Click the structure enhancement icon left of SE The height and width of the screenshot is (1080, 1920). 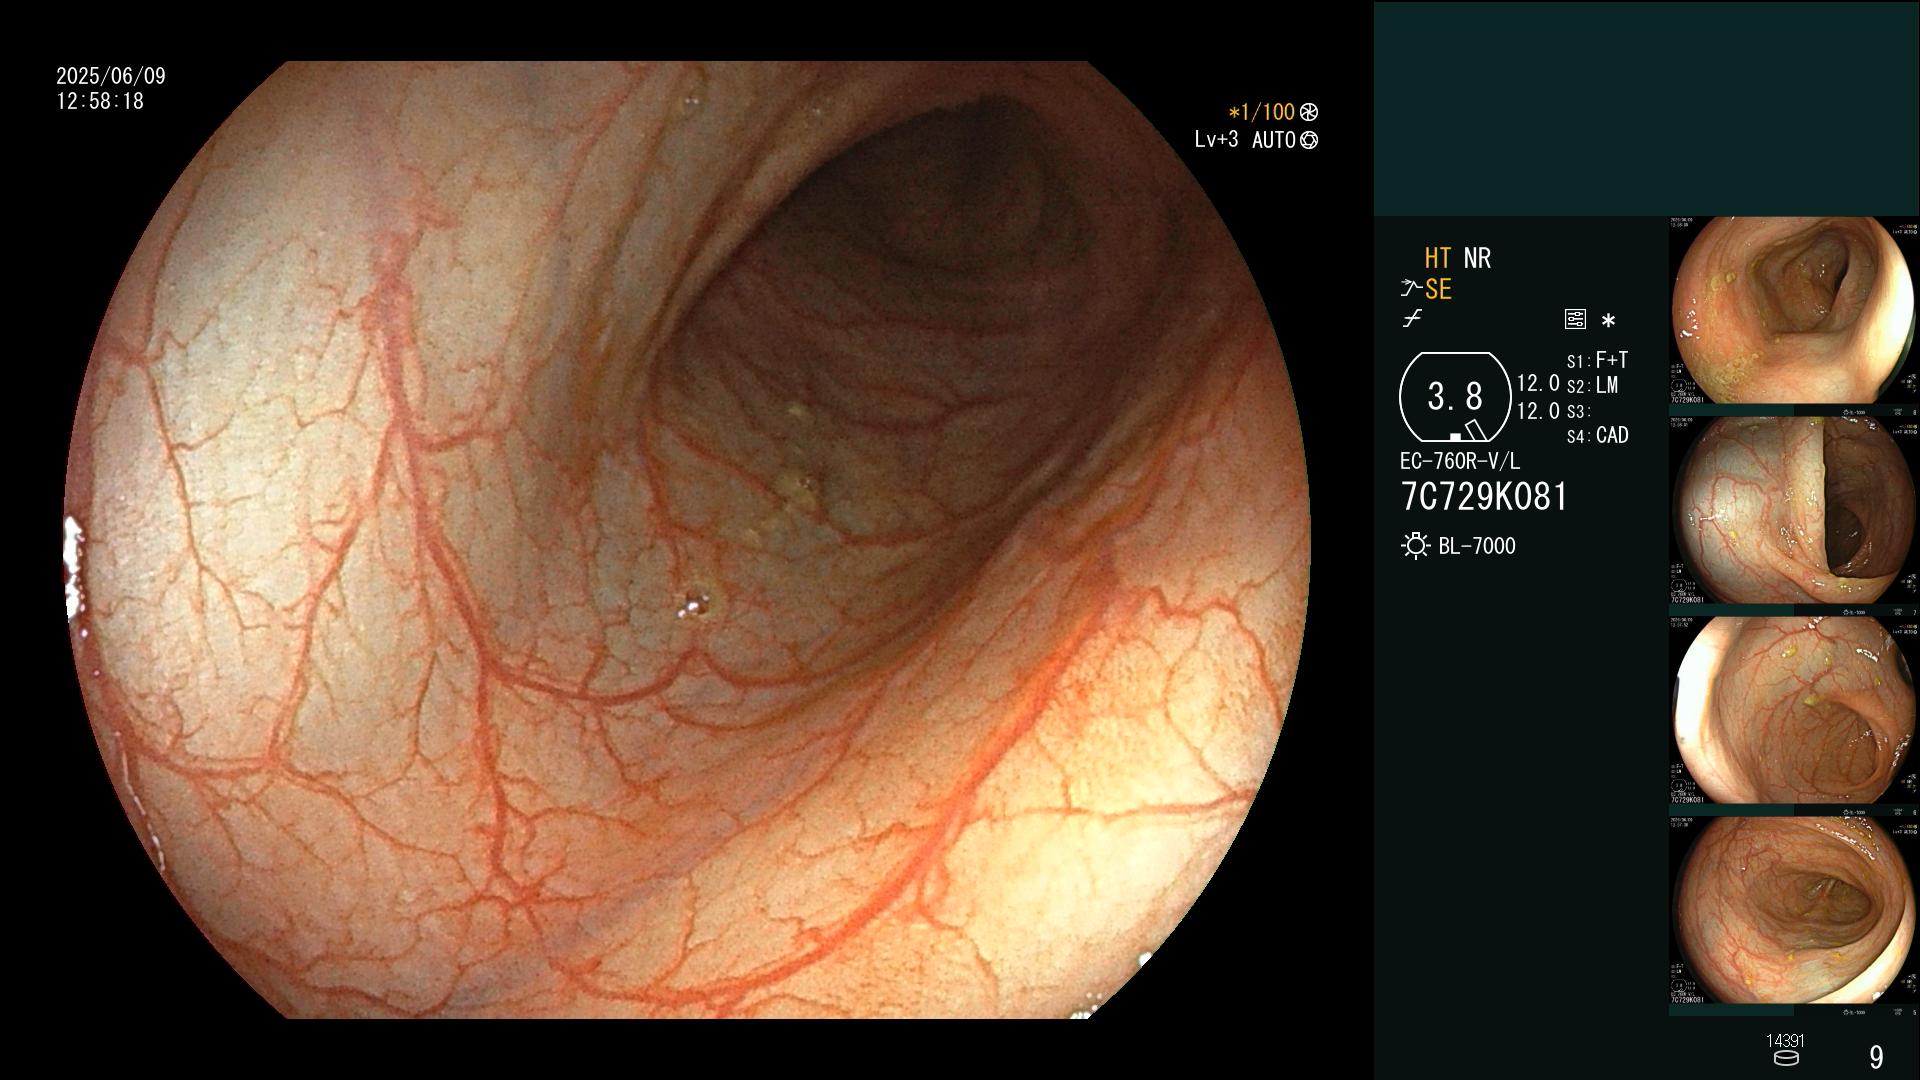pyautogui.click(x=1410, y=289)
